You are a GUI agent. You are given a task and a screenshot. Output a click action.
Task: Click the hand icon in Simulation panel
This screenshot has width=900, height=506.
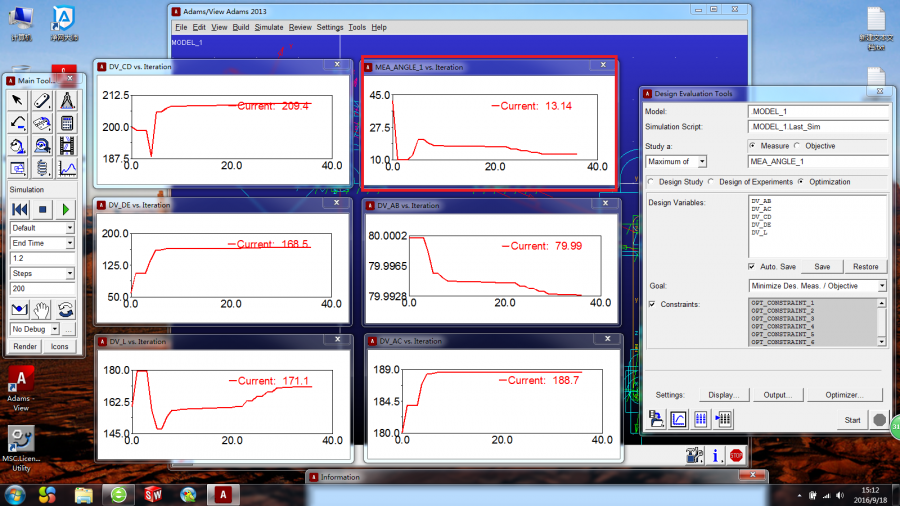[x=42, y=310]
